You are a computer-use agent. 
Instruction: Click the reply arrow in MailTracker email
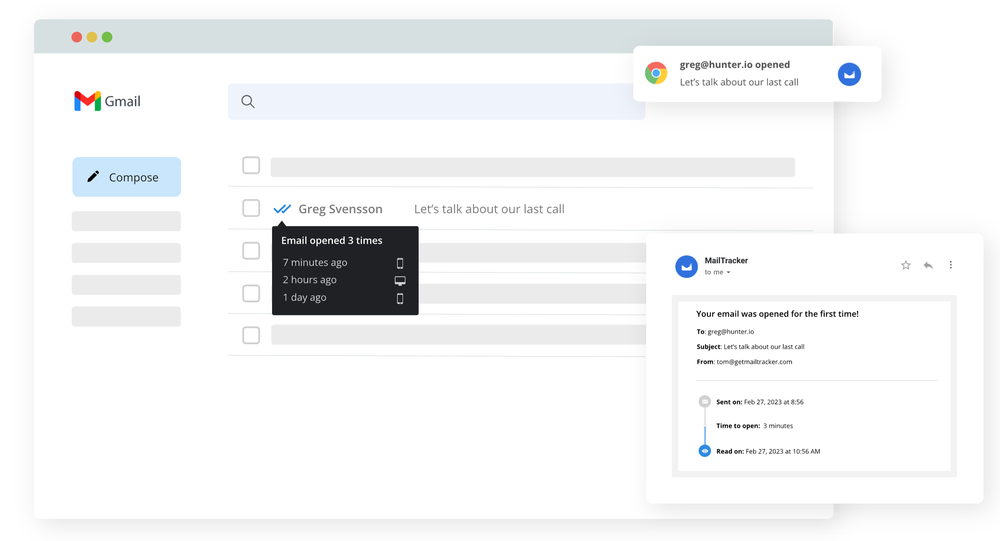coord(928,265)
